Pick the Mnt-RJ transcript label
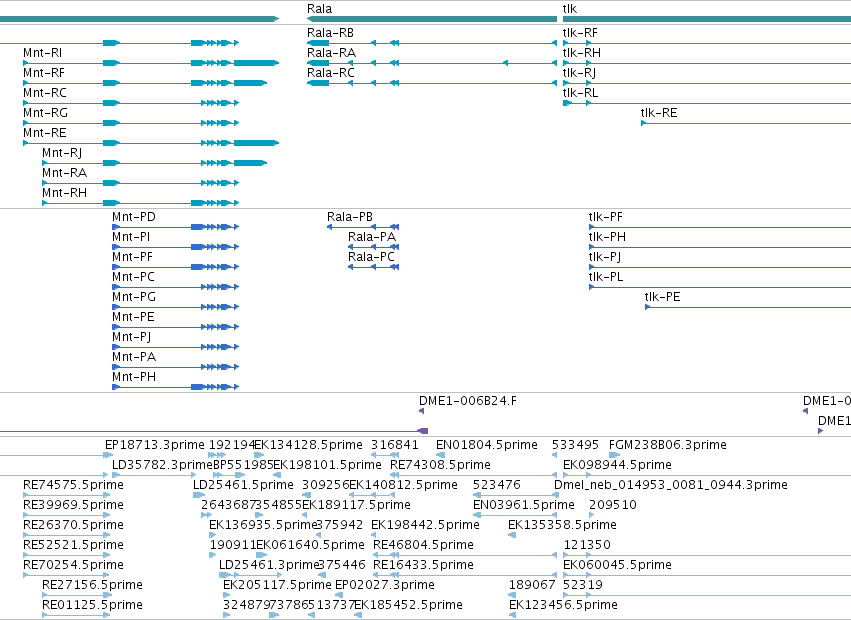Image resolution: width=851 pixels, height=620 pixels. (x=62, y=154)
